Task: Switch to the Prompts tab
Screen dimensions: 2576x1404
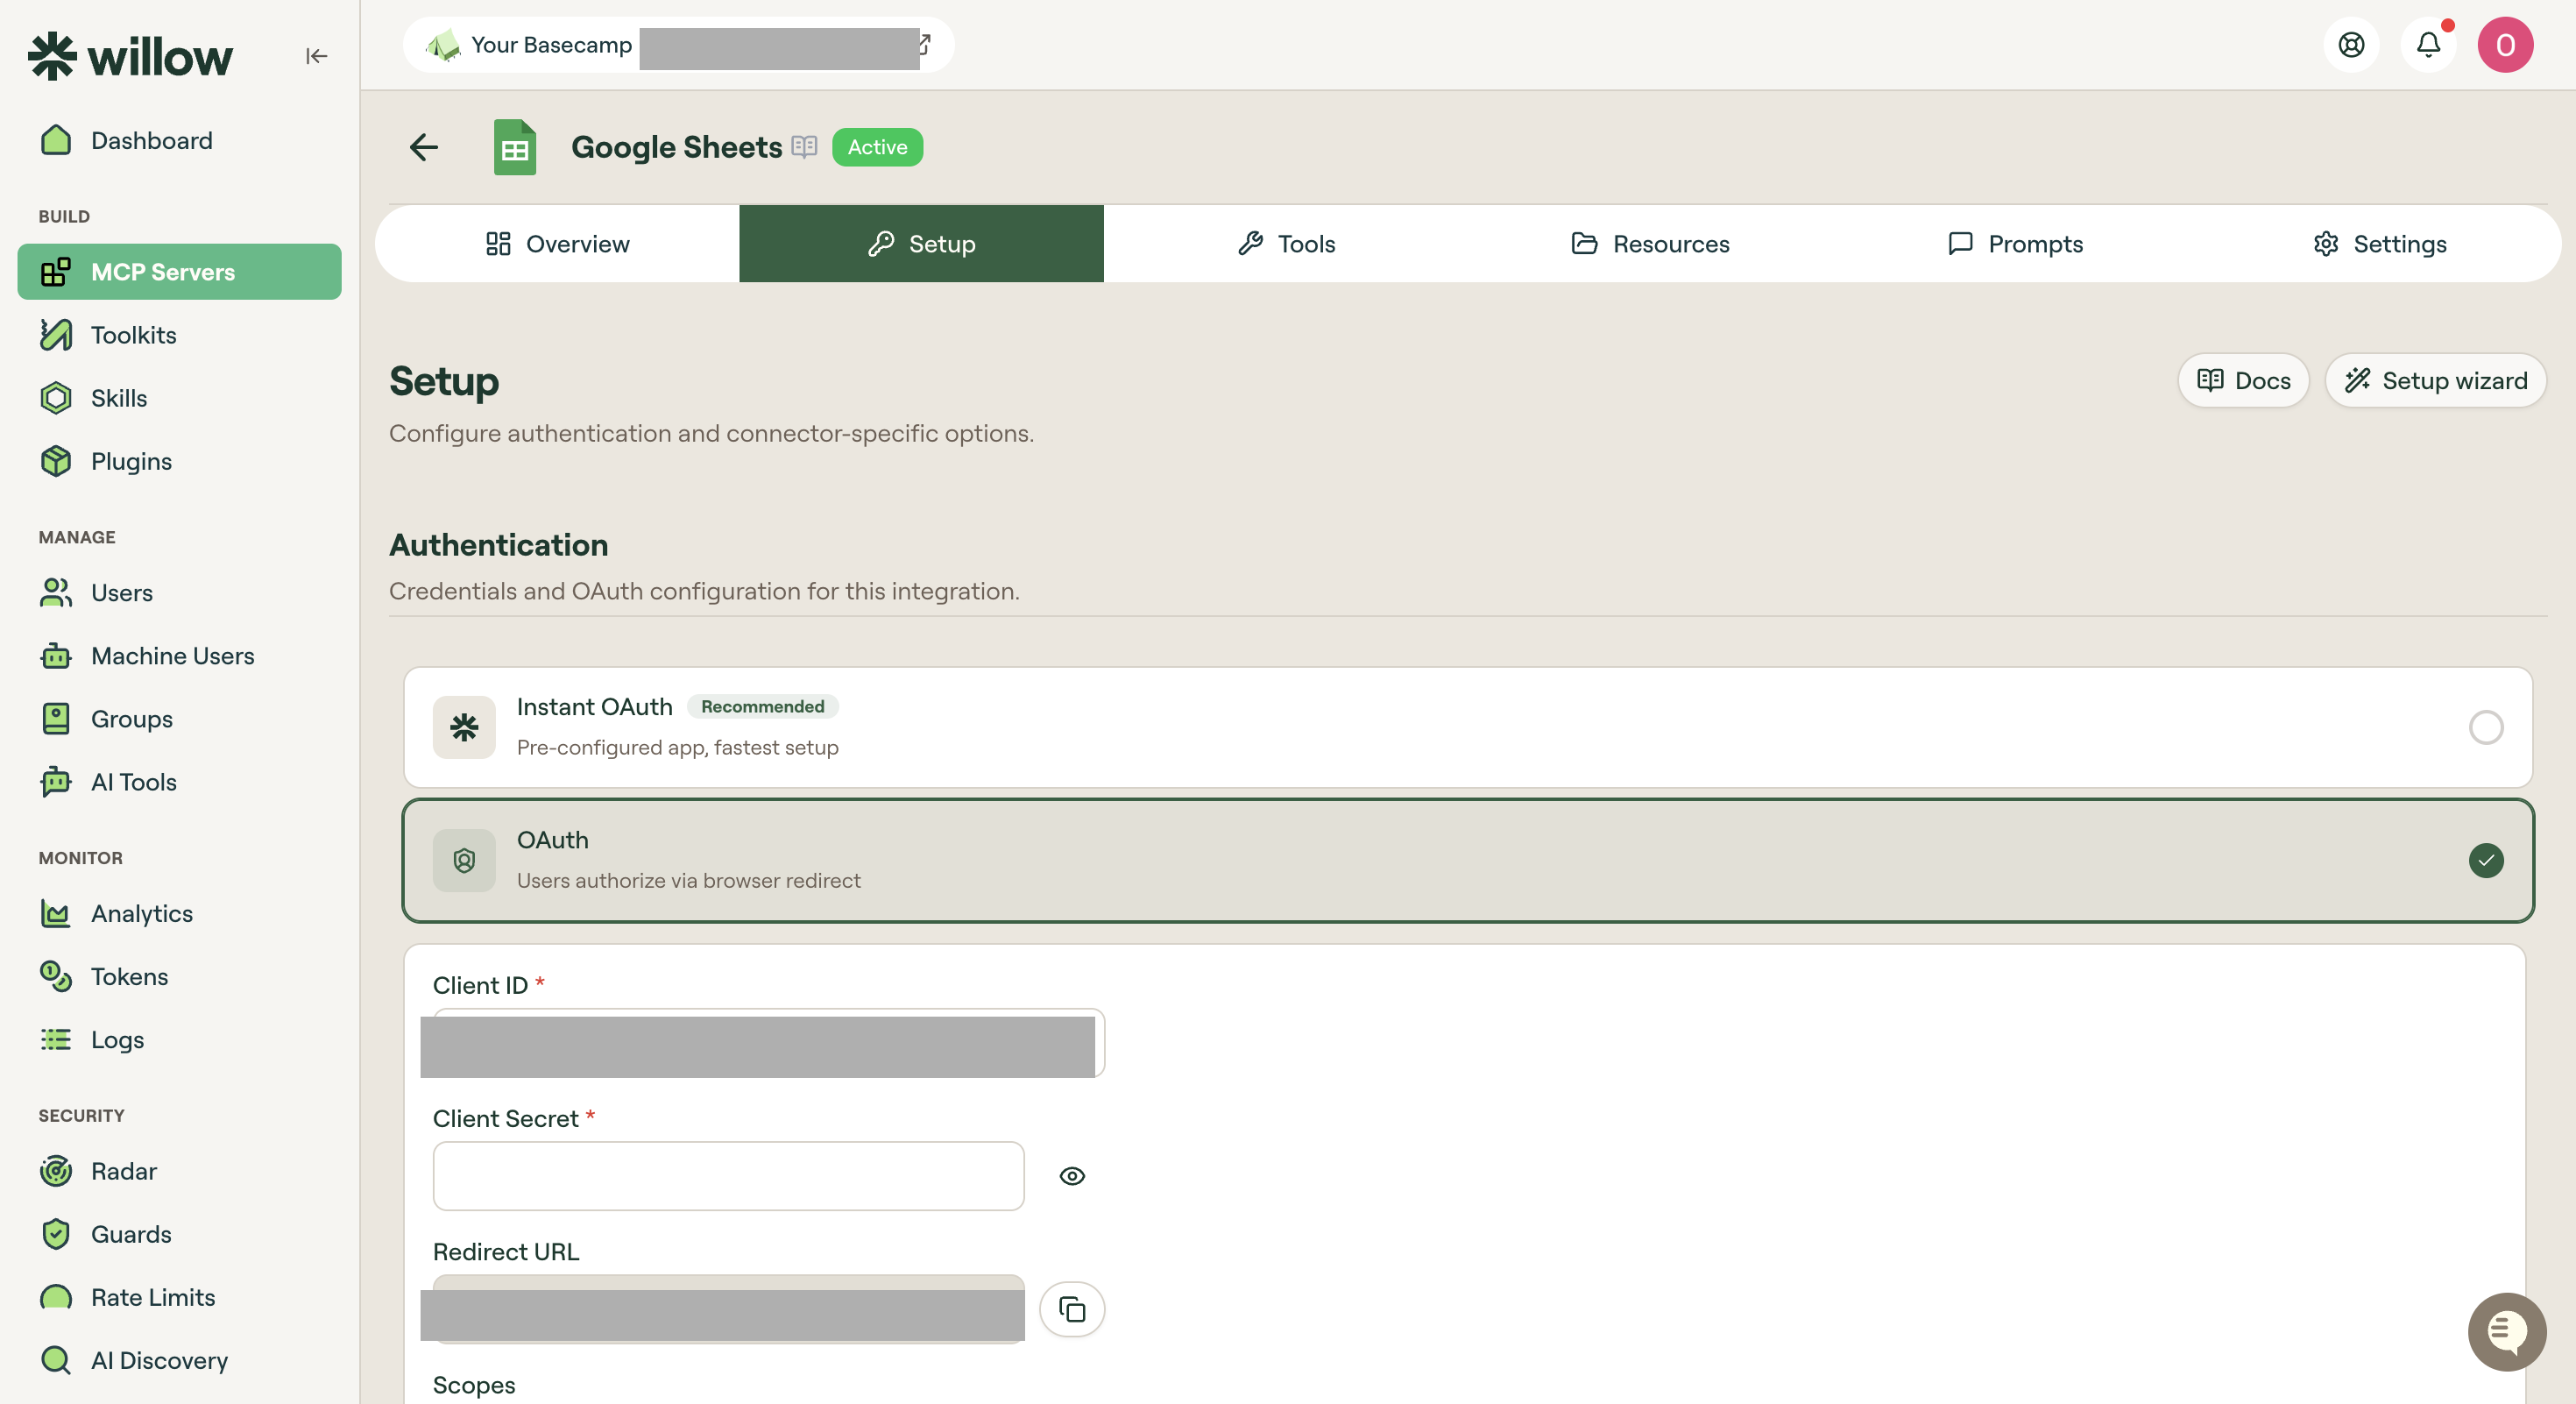Action: (2015, 244)
